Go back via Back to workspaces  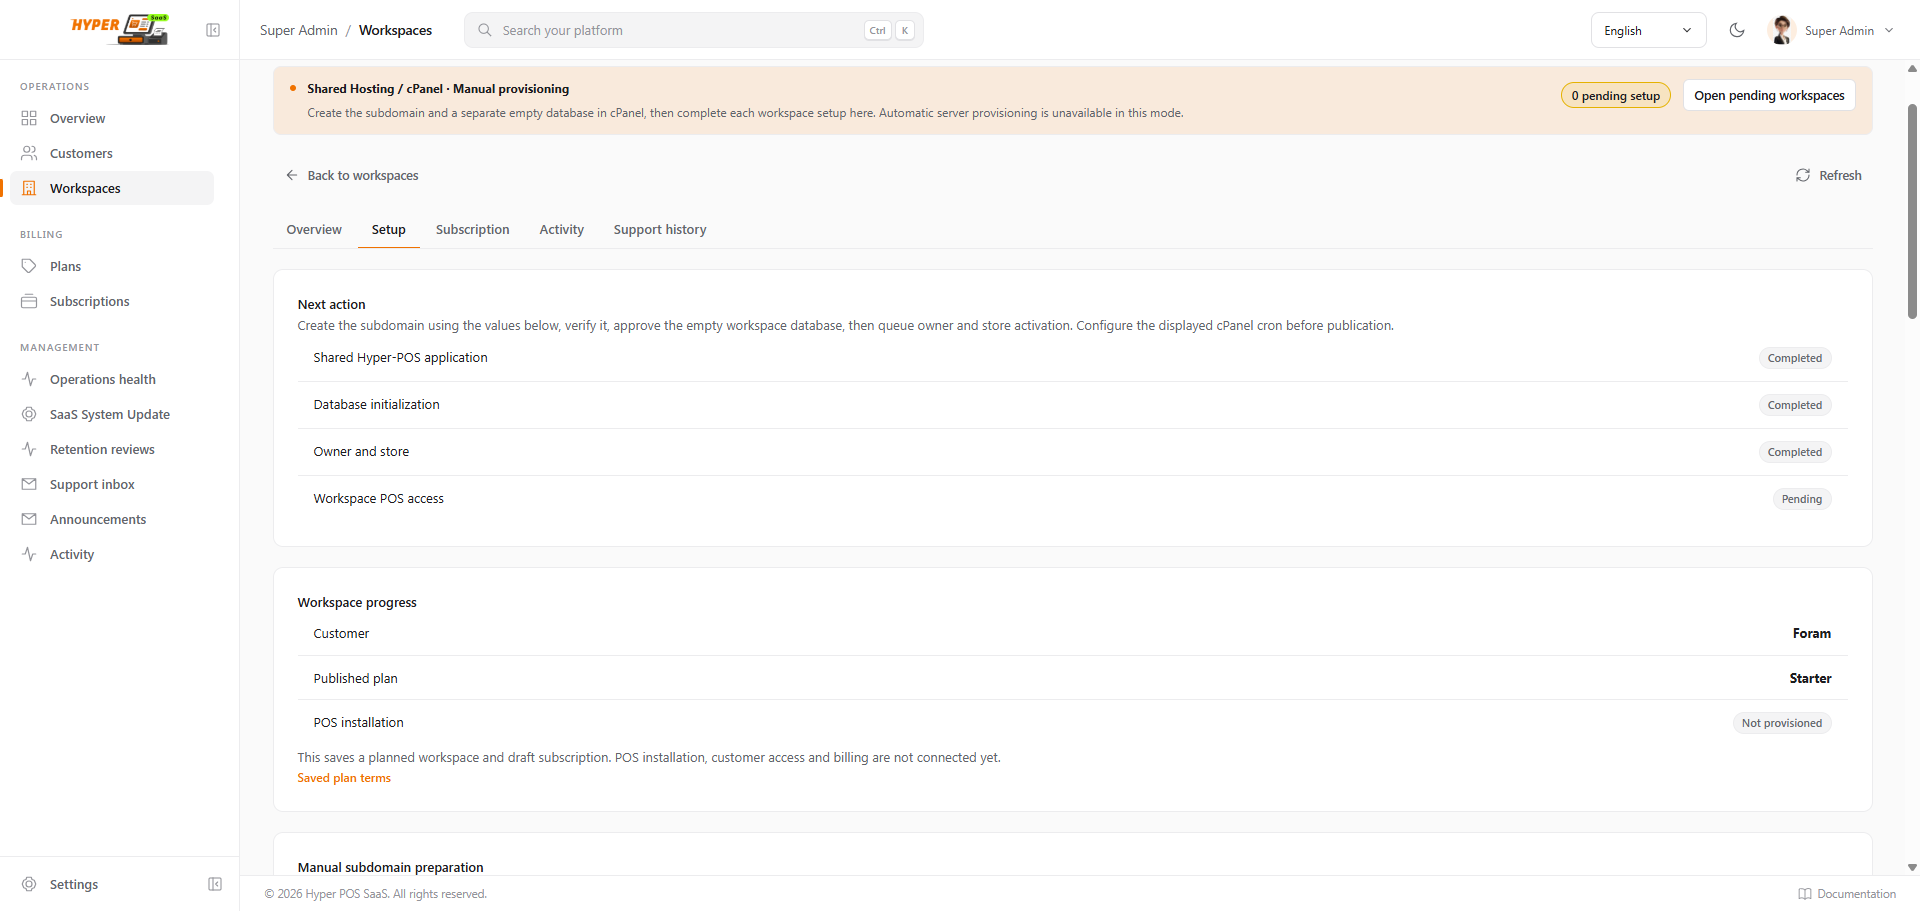(x=352, y=175)
